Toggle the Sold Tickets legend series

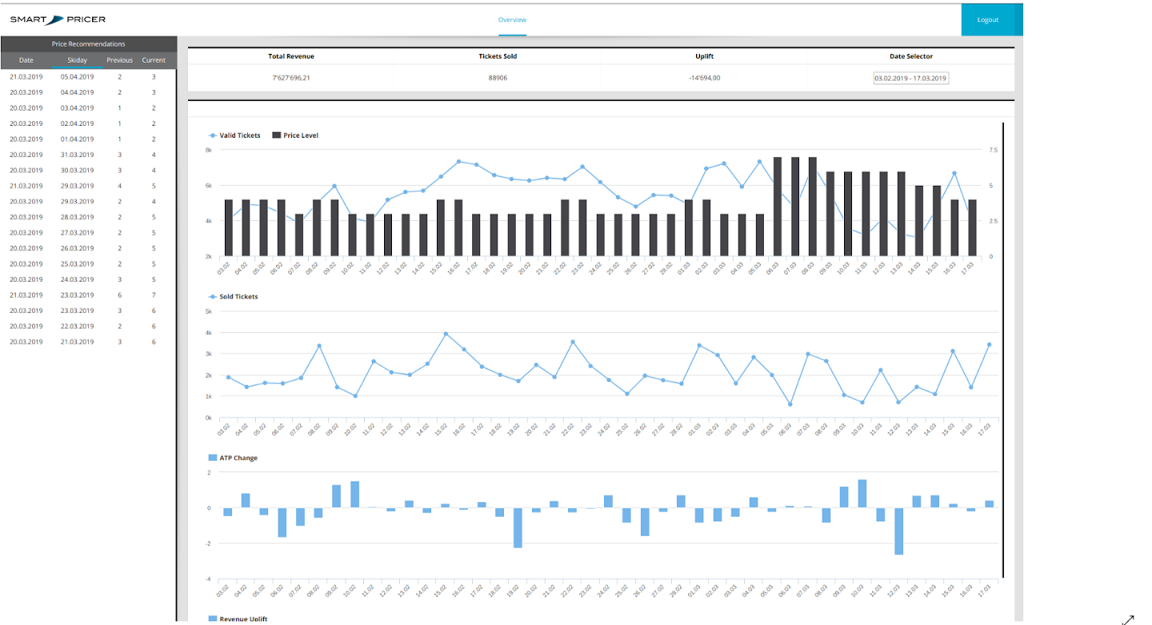(234, 297)
